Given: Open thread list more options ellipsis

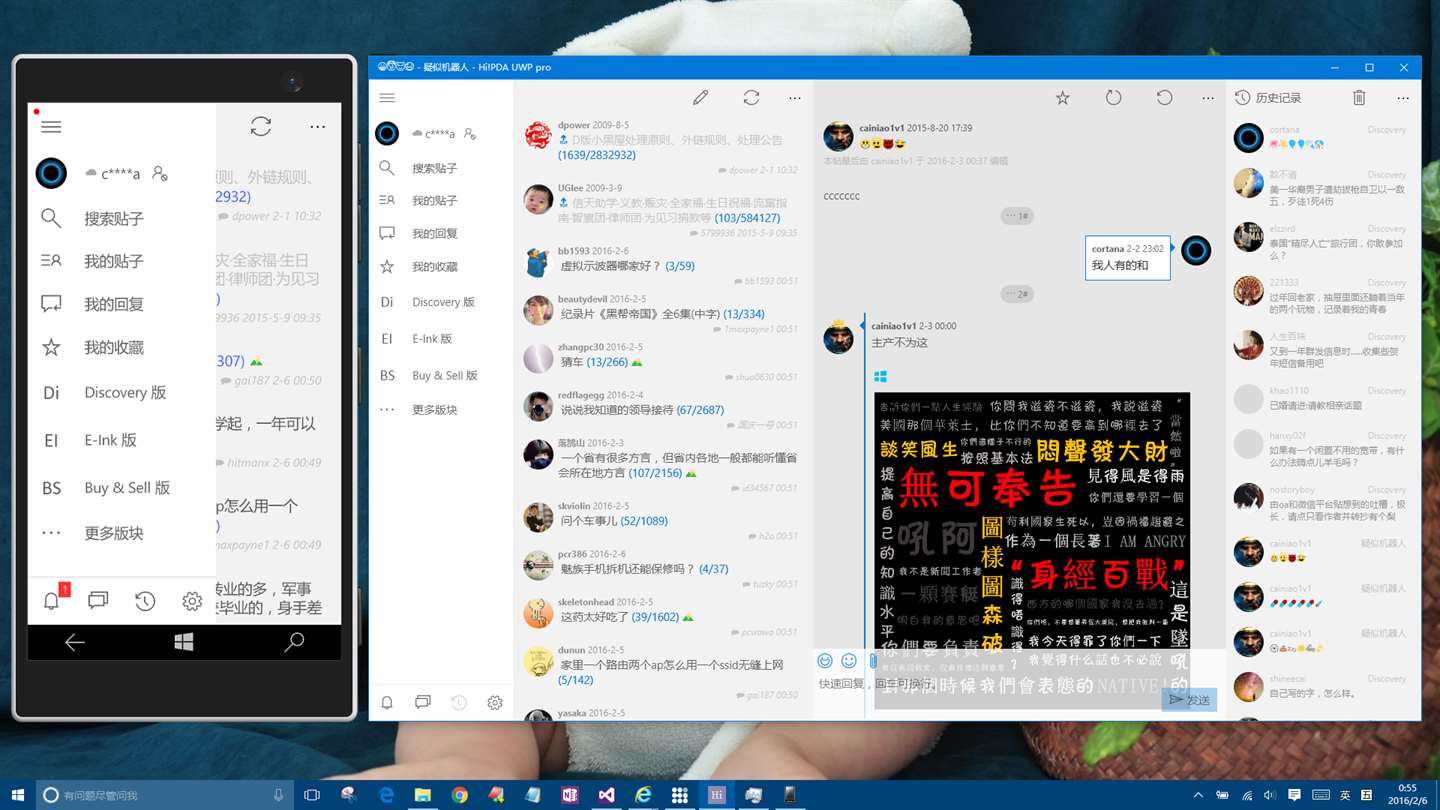Looking at the screenshot, I should (795, 98).
